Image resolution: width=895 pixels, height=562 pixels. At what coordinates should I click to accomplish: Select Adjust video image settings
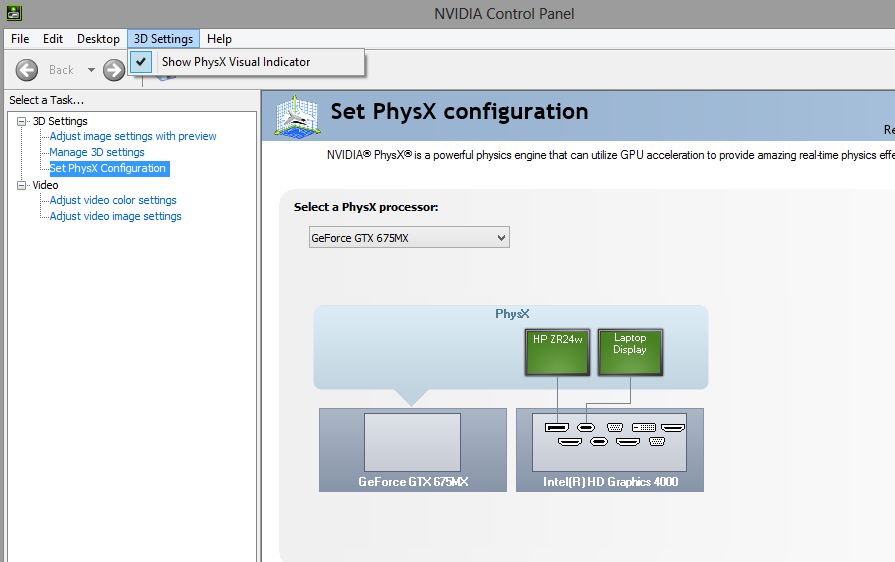click(115, 217)
